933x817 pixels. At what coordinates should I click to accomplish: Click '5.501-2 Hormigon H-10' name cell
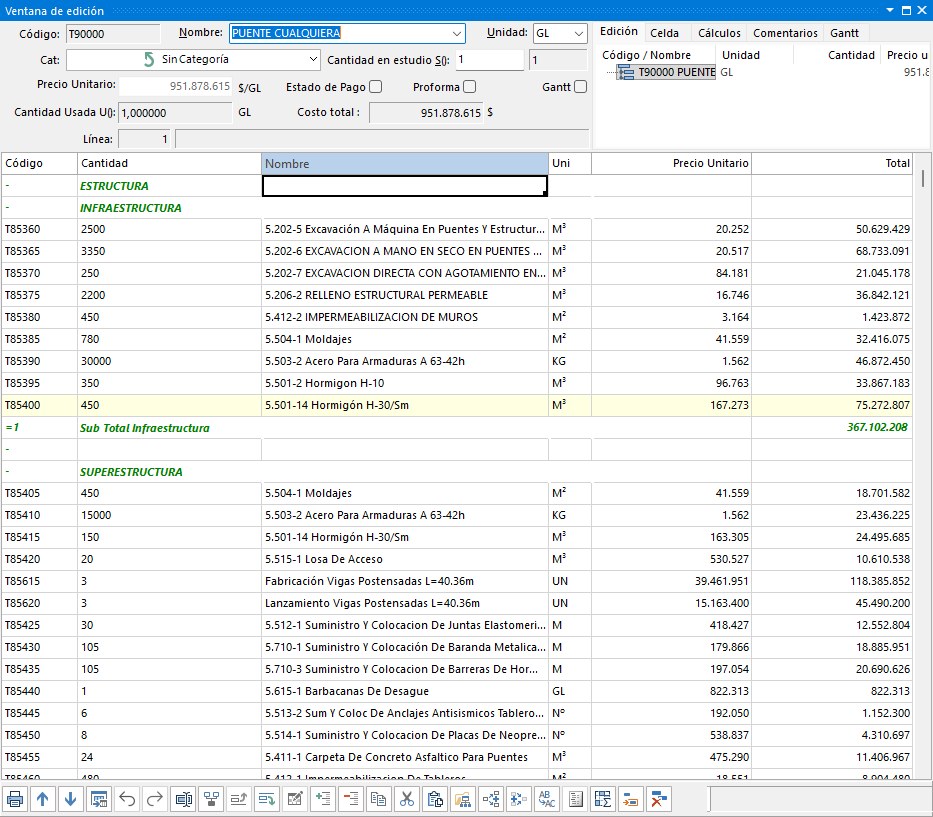coord(405,383)
